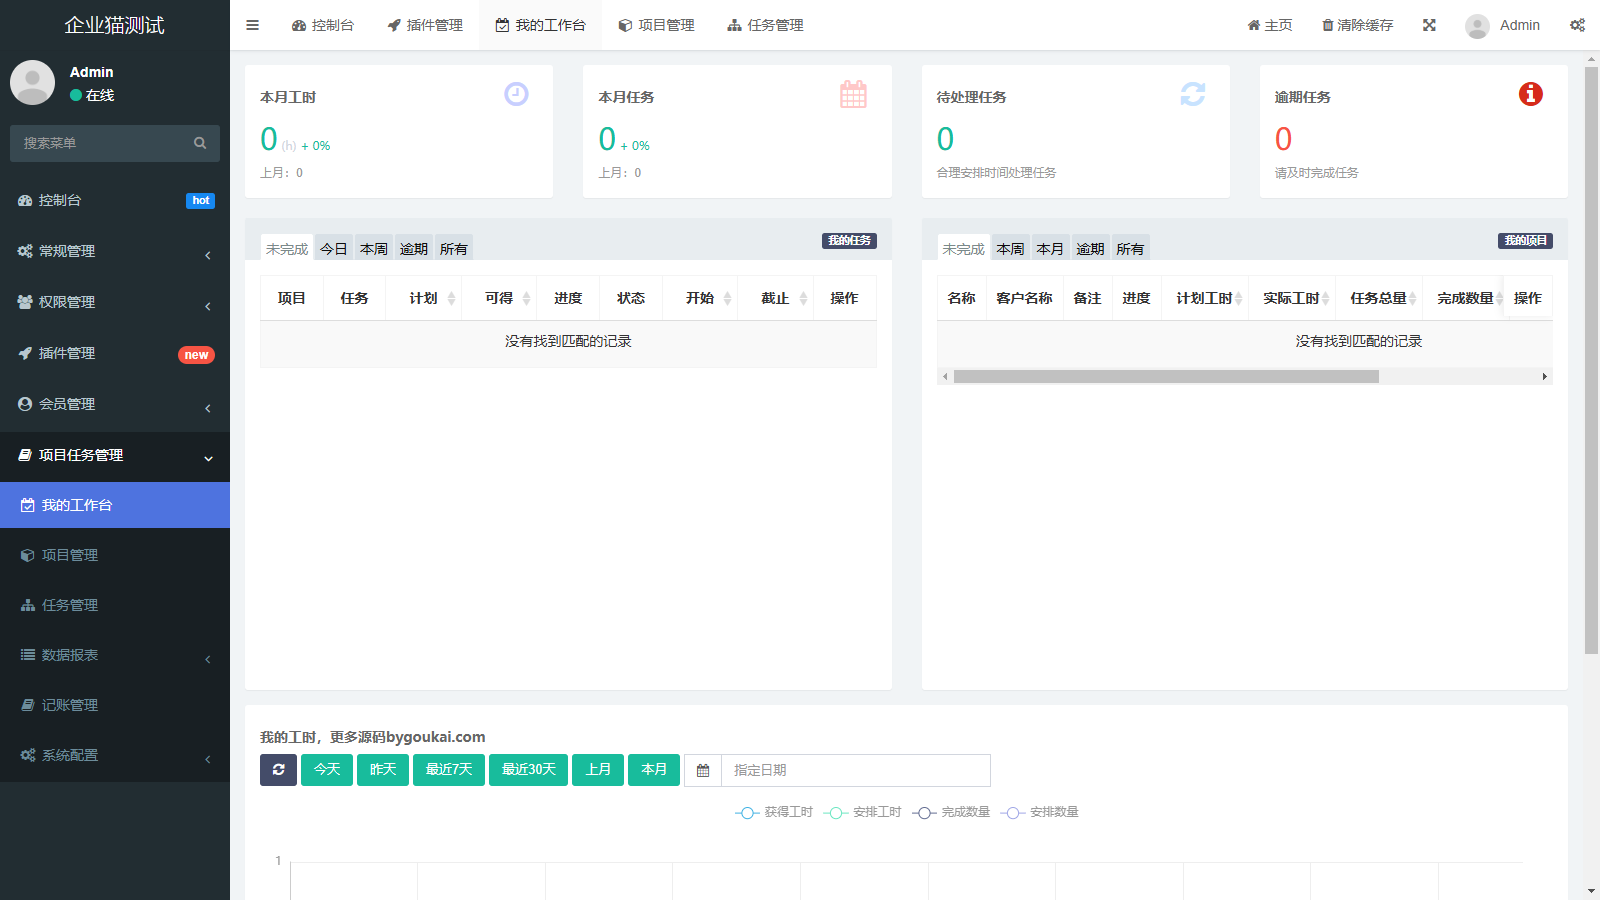This screenshot has width=1600, height=900.
Task: Click the horizontal scrollbar in projects table
Action: 1165,377
